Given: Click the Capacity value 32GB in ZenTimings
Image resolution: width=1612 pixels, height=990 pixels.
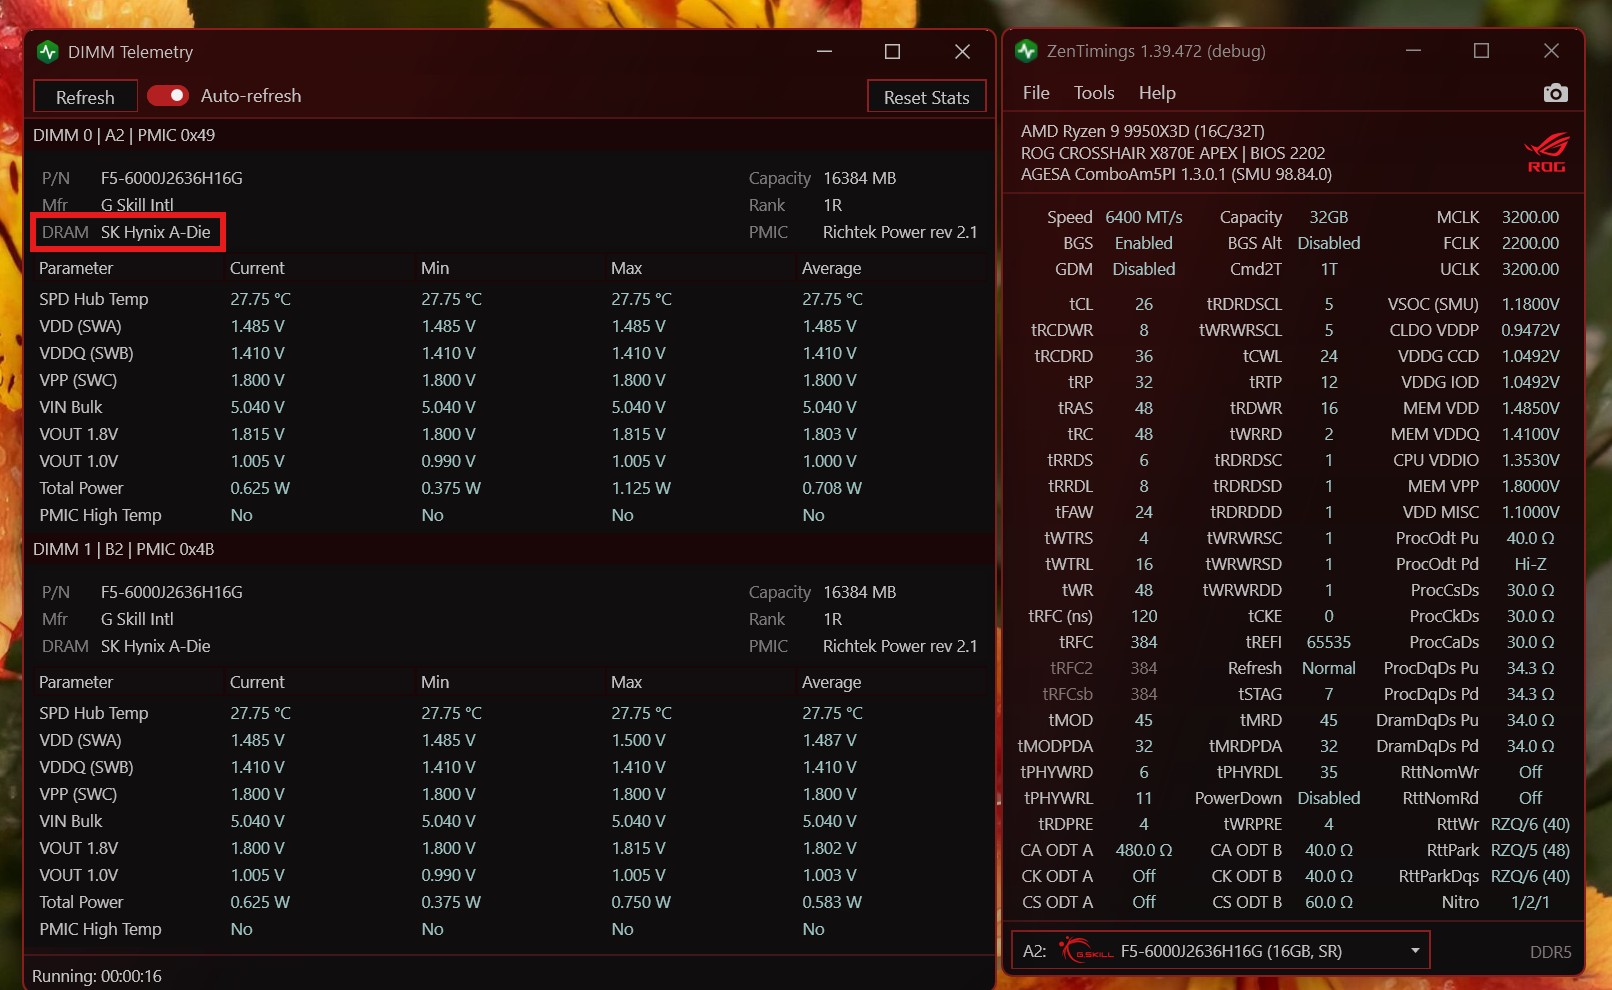Looking at the screenshot, I should pos(1329,218).
